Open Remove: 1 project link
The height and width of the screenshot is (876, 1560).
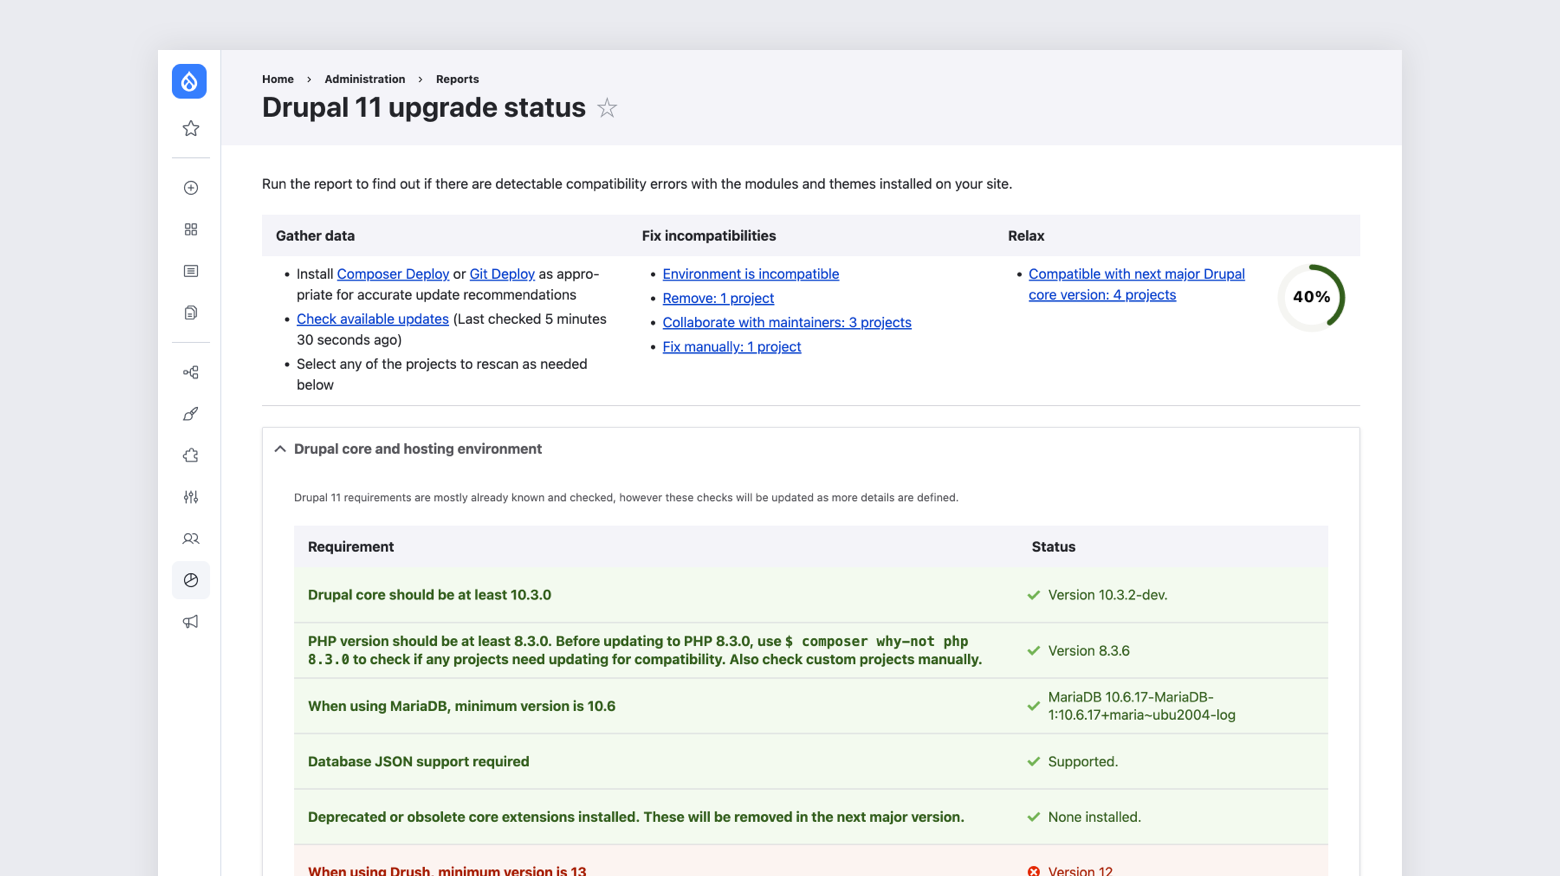tap(718, 298)
